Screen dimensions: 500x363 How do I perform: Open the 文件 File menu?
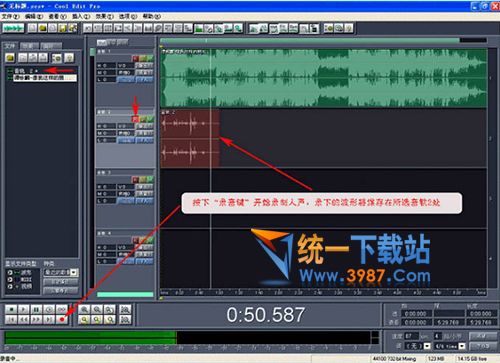coord(11,16)
